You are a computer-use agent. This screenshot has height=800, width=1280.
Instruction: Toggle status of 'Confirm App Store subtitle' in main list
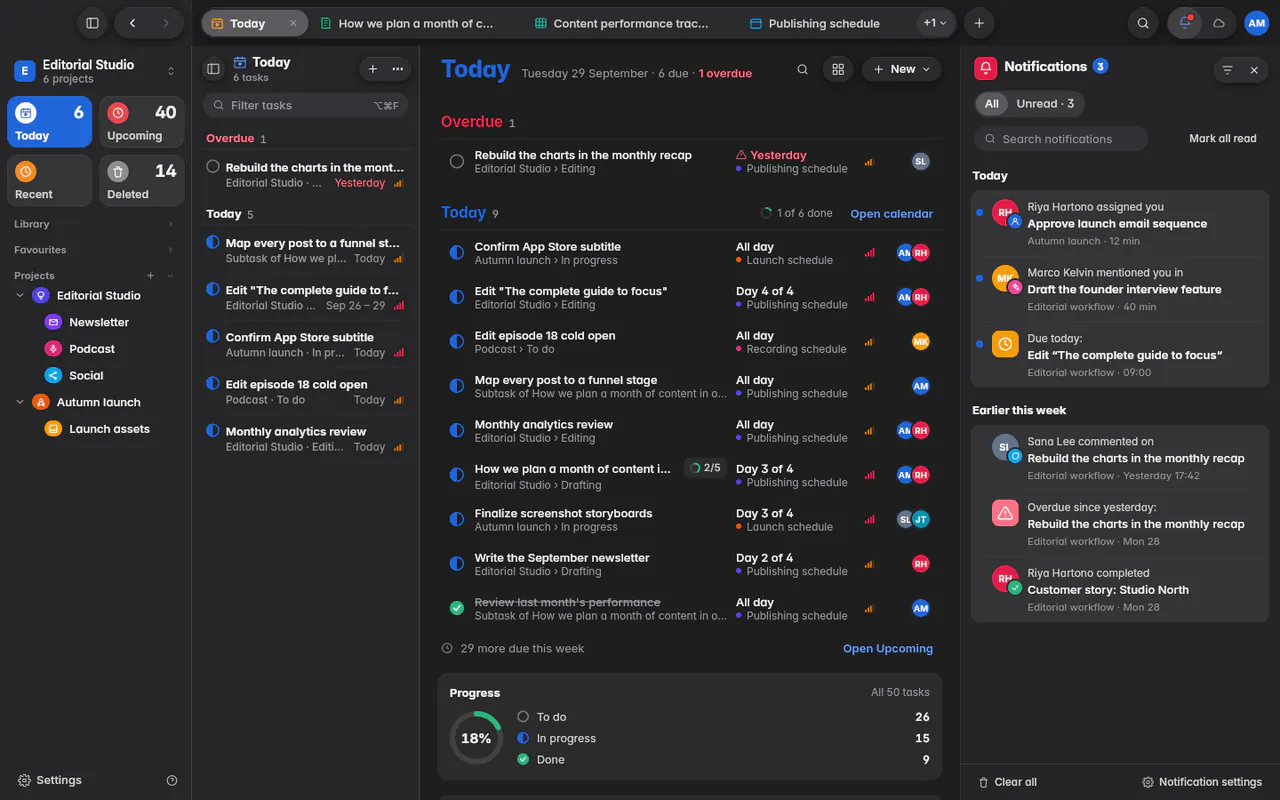tap(457, 253)
